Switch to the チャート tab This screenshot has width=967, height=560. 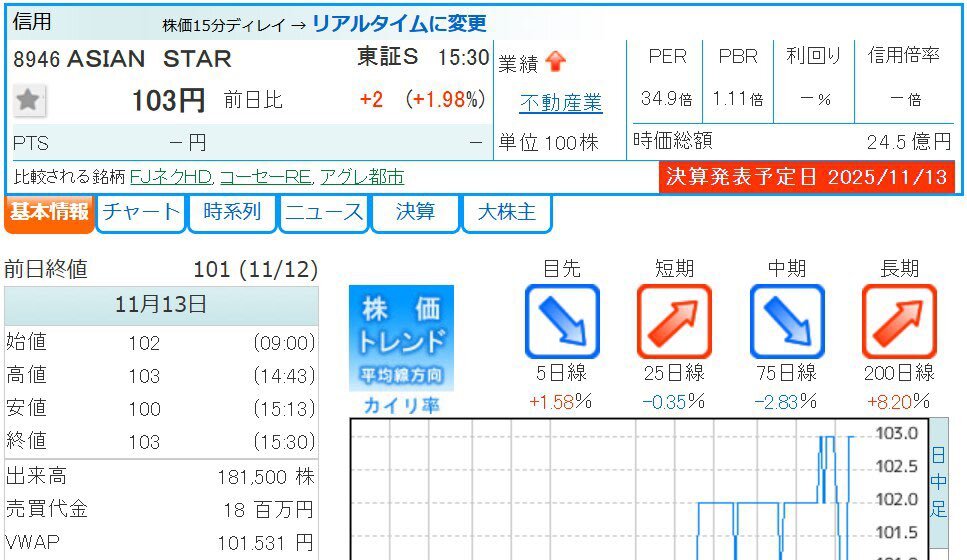[141, 213]
